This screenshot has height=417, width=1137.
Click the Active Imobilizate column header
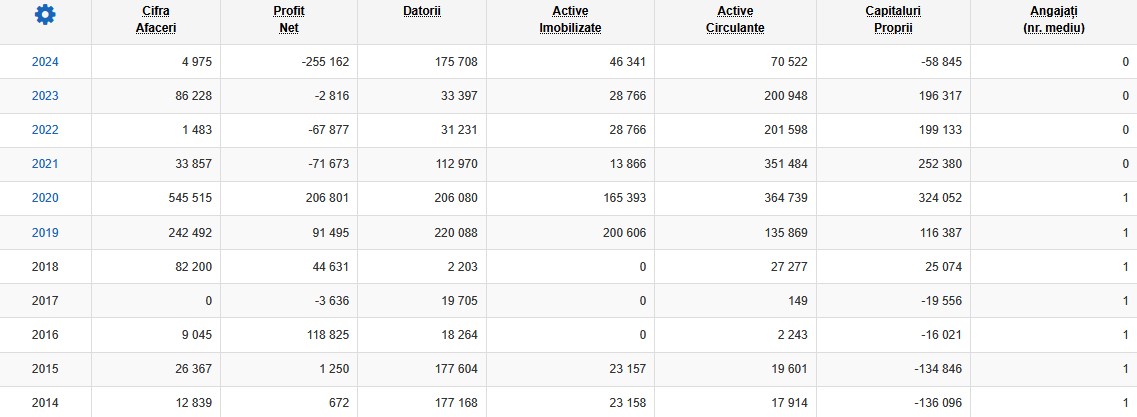click(x=570, y=20)
